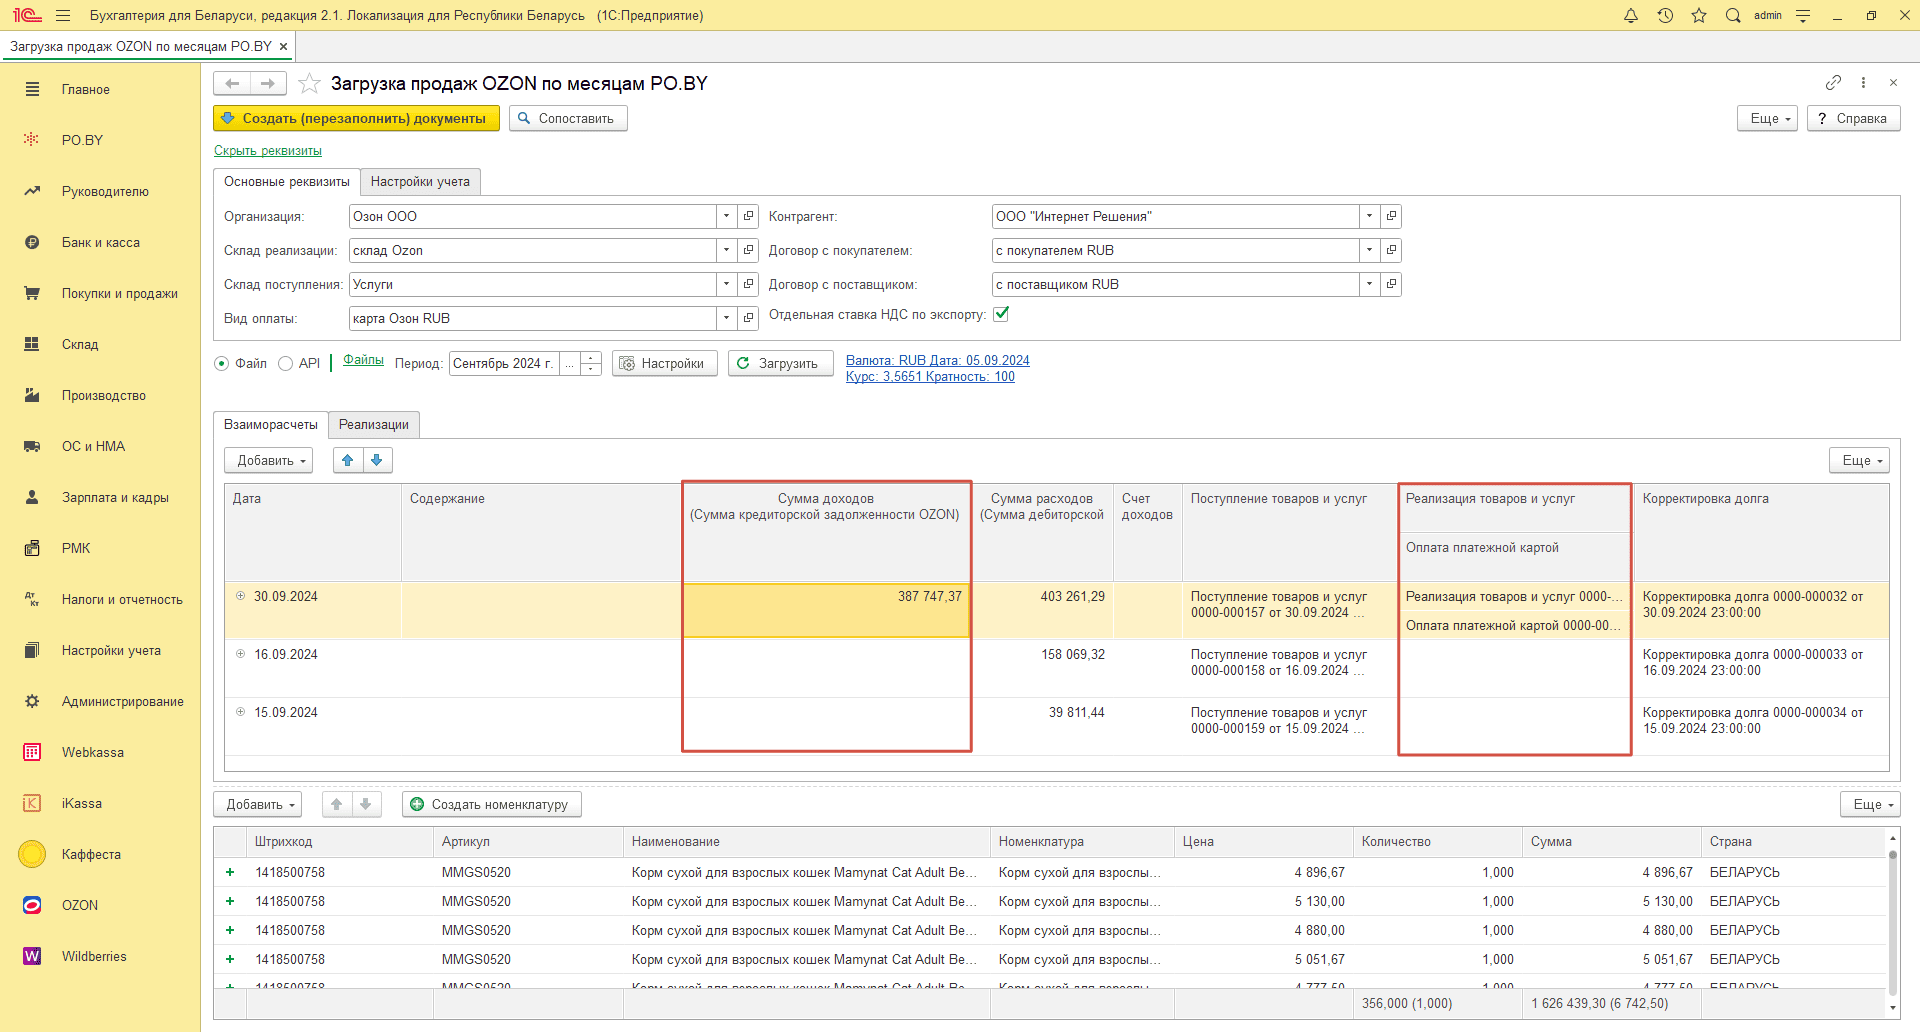
Task: Open the Организация field card icon
Action: 748,216
